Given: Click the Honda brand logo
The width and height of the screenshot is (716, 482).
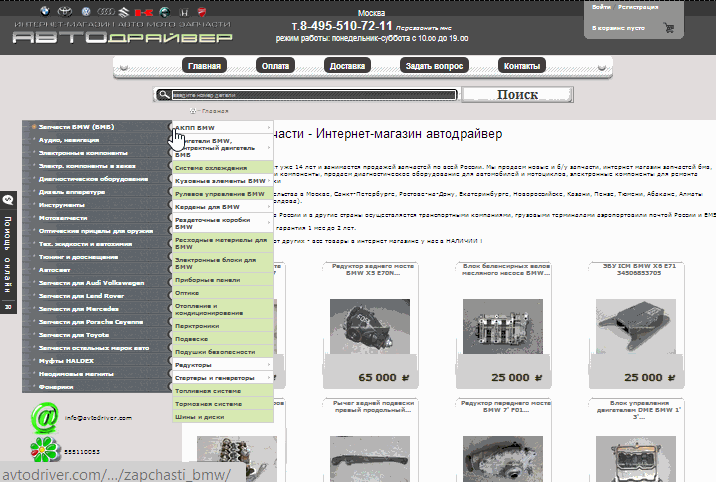Looking at the screenshot, I should (x=184, y=13).
